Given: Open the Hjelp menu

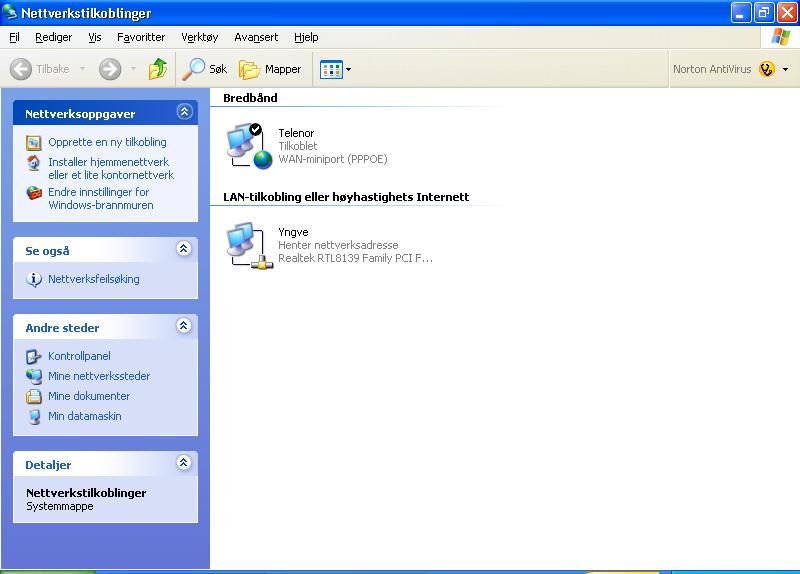Looking at the screenshot, I should (x=306, y=37).
